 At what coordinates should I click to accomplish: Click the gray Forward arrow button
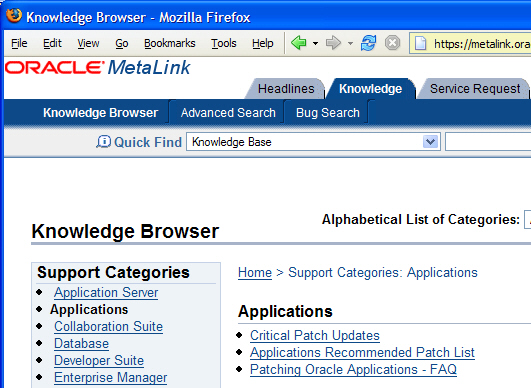(333, 43)
